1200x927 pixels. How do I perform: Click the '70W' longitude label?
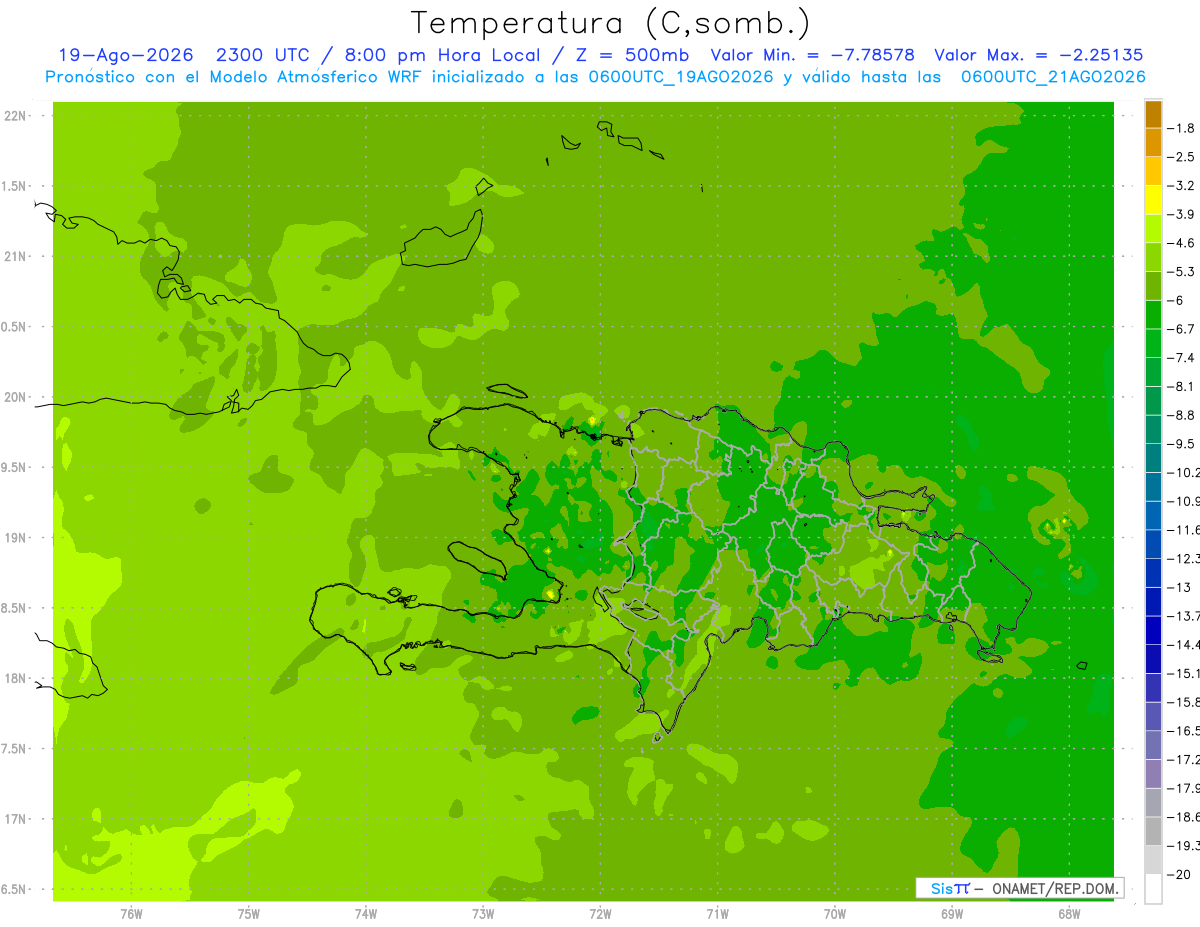[834, 914]
